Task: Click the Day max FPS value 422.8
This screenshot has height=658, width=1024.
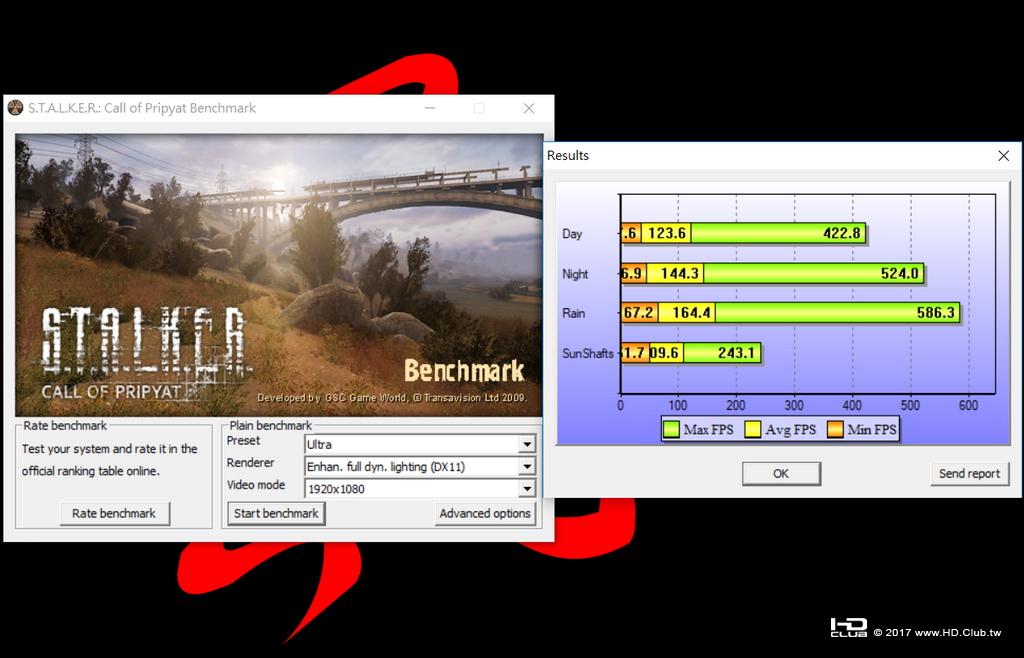Action: point(842,233)
